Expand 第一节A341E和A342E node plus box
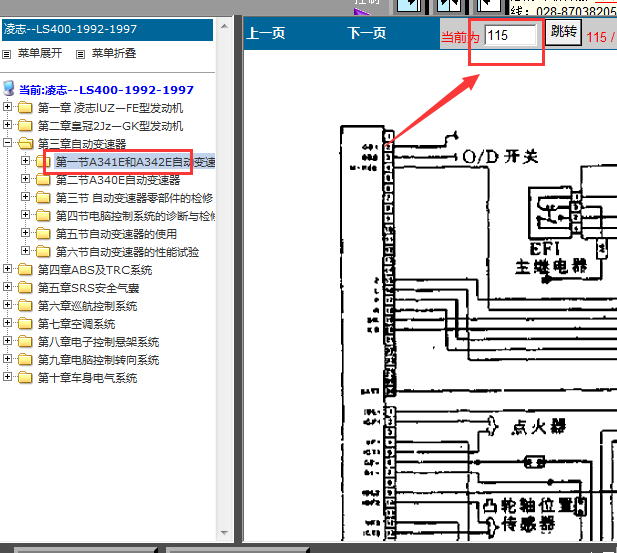 point(26,161)
